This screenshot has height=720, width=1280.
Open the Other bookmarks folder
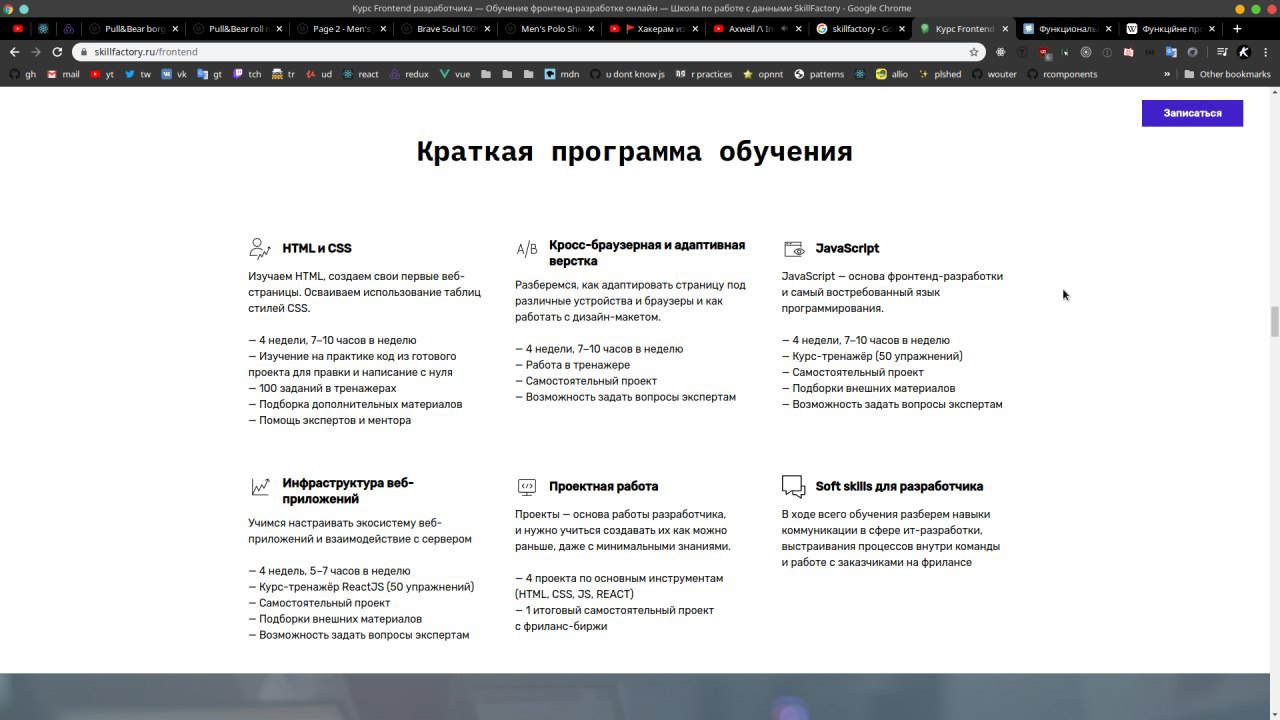(1227, 74)
